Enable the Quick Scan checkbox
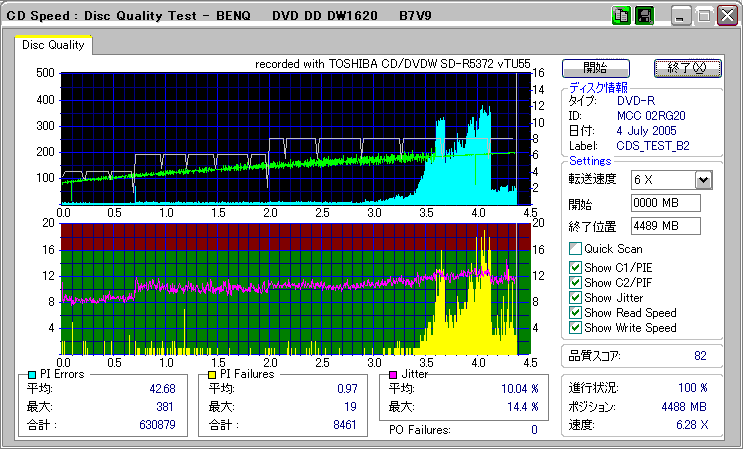 click(x=574, y=249)
